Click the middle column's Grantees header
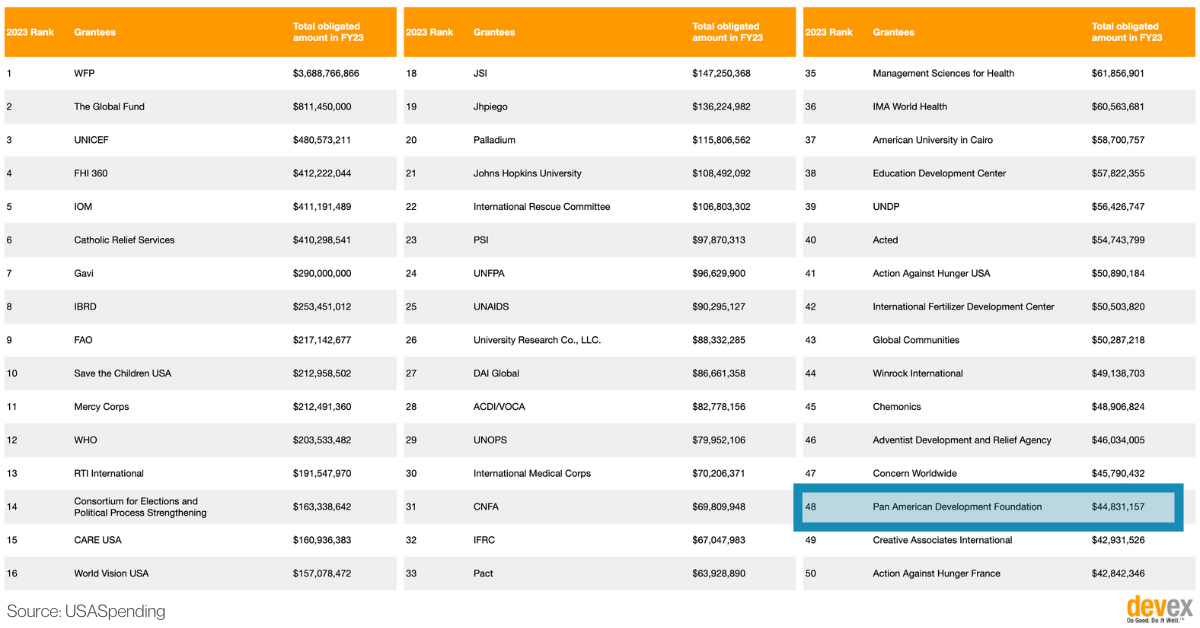Screen dimensions: 1200x628 494,32
